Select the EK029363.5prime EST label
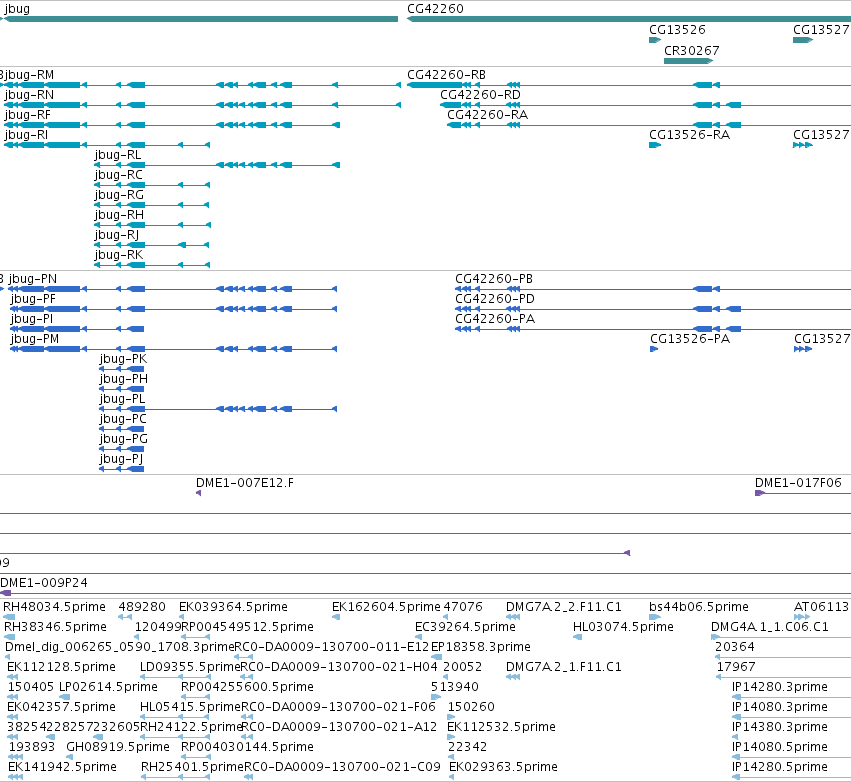The height and width of the screenshot is (782, 851). [503, 767]
